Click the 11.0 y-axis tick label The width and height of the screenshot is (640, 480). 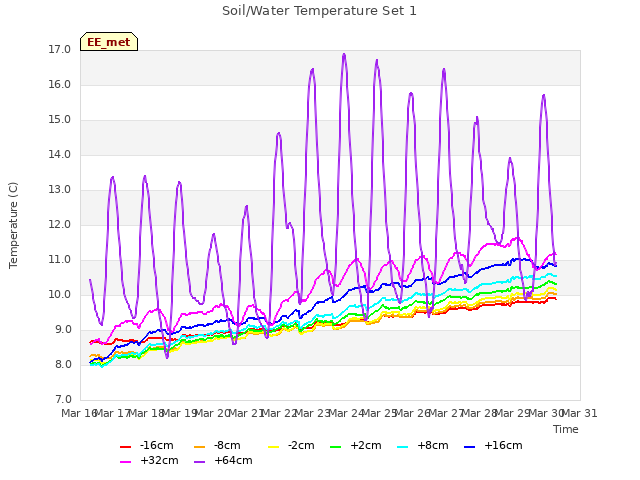click(x=60, y=260)
